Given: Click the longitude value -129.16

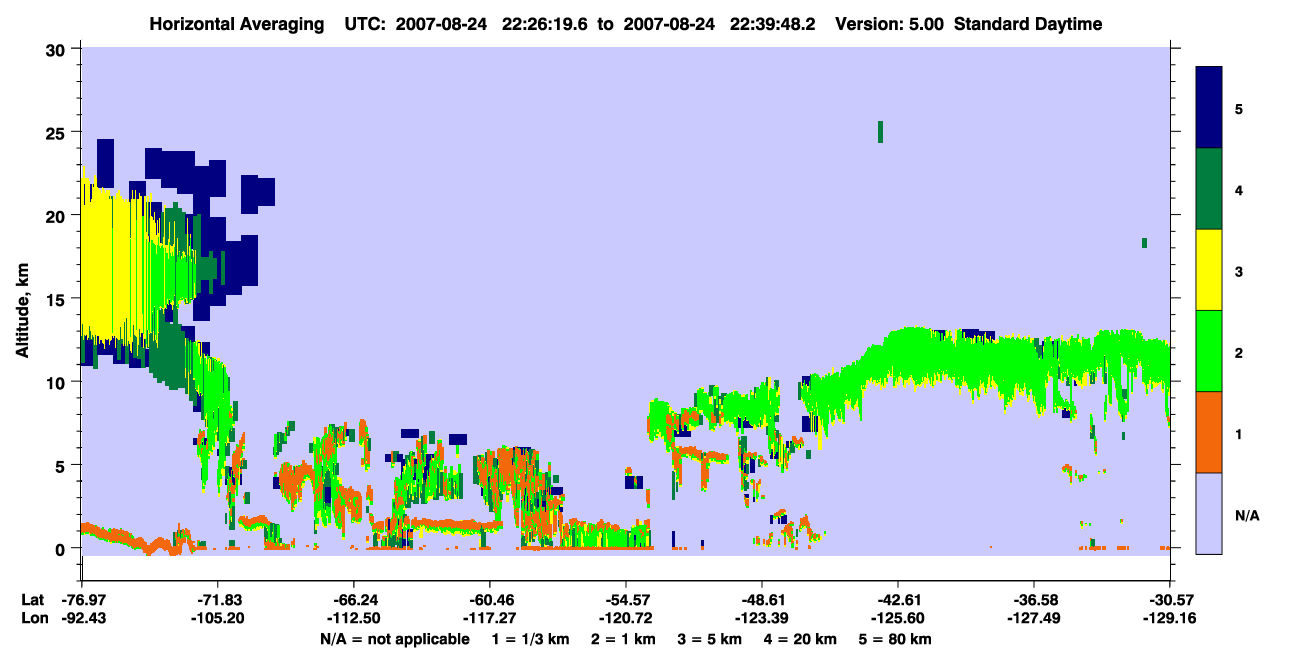Looking at the screenshot, I should 1169,618.
